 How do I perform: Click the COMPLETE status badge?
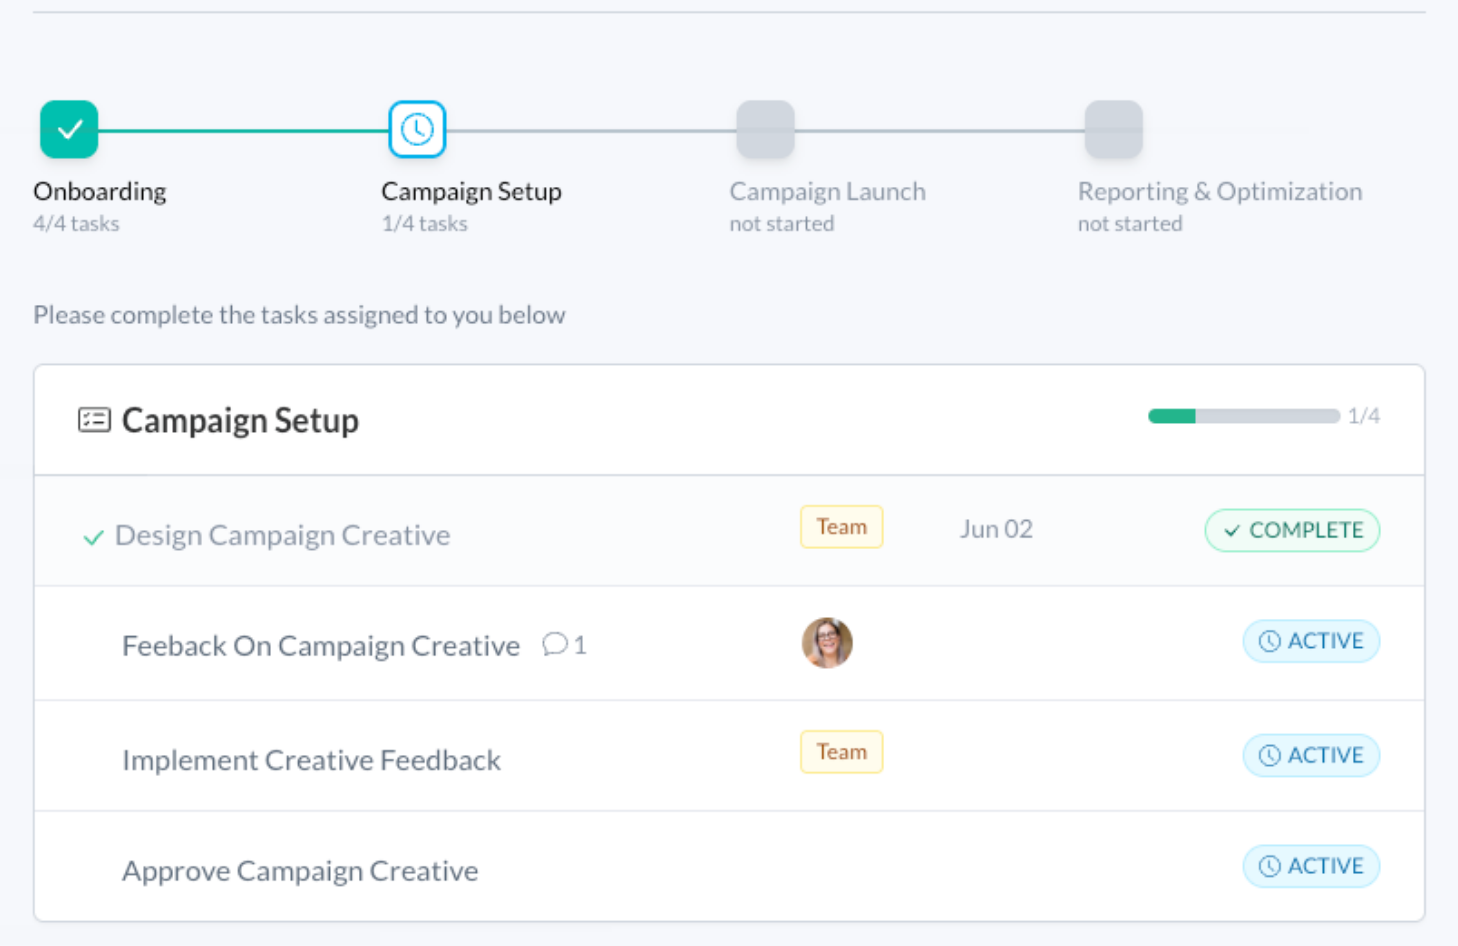(1292, 530)
